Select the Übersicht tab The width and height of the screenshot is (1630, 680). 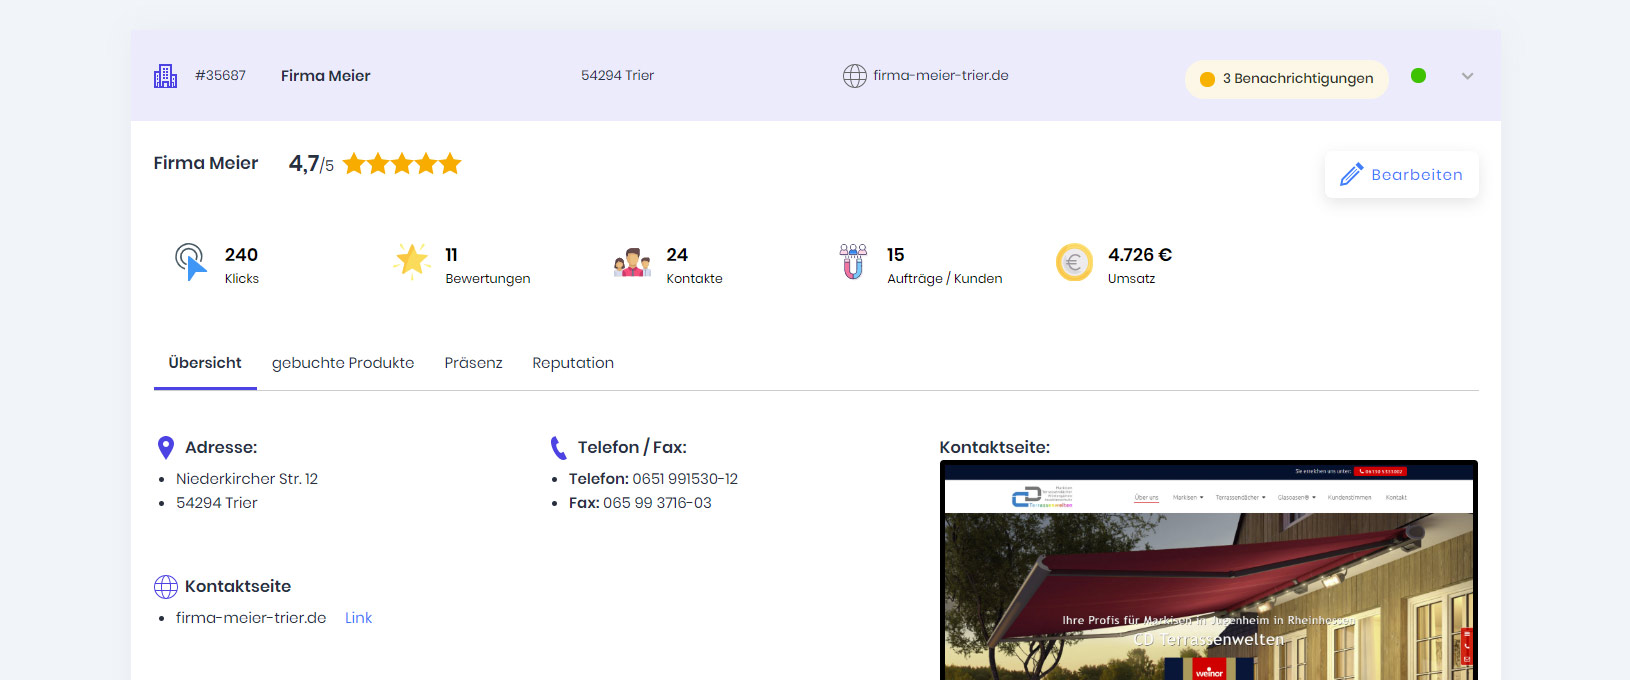click(x=205, y=363)
